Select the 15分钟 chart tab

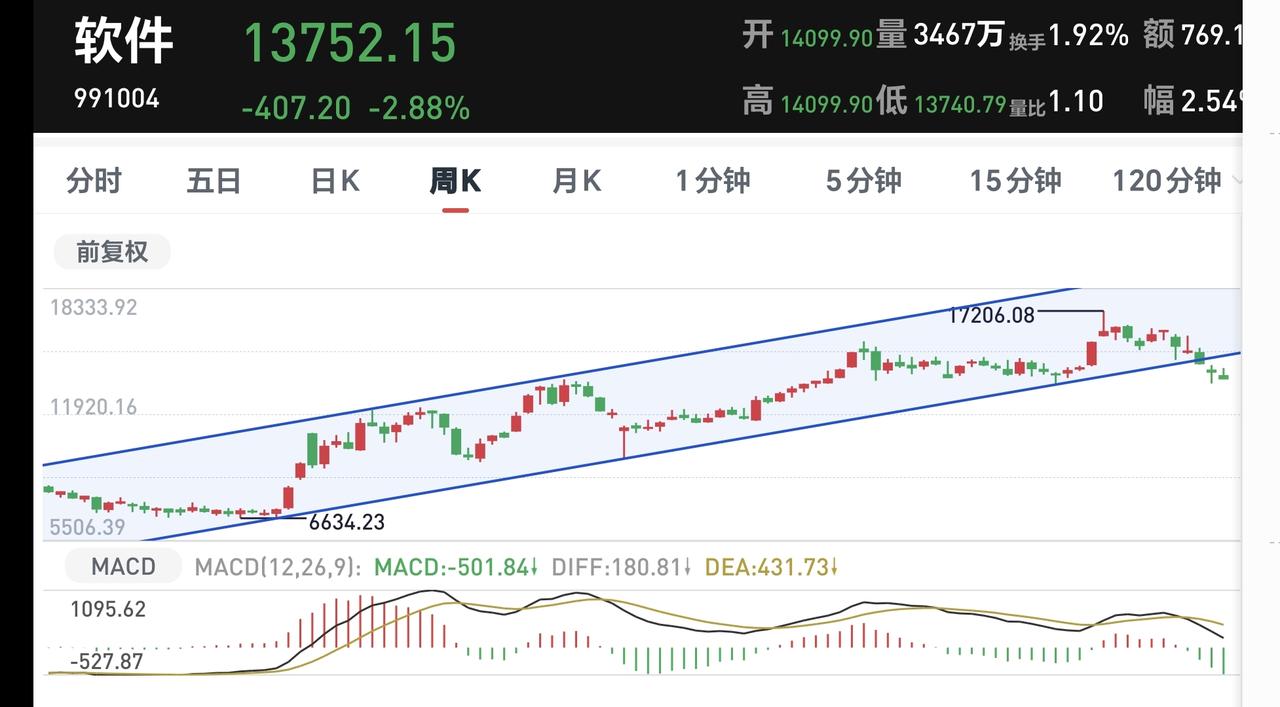1015,181
